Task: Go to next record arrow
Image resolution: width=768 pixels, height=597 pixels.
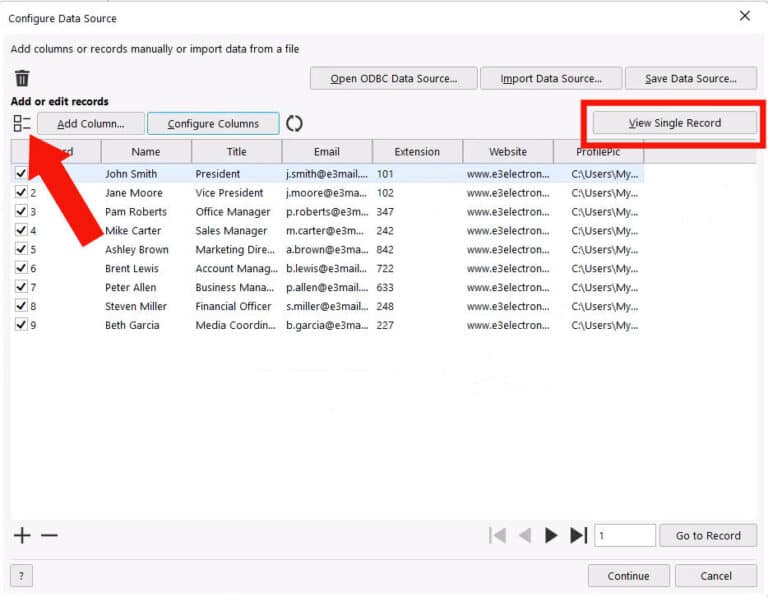Action: 551,535
